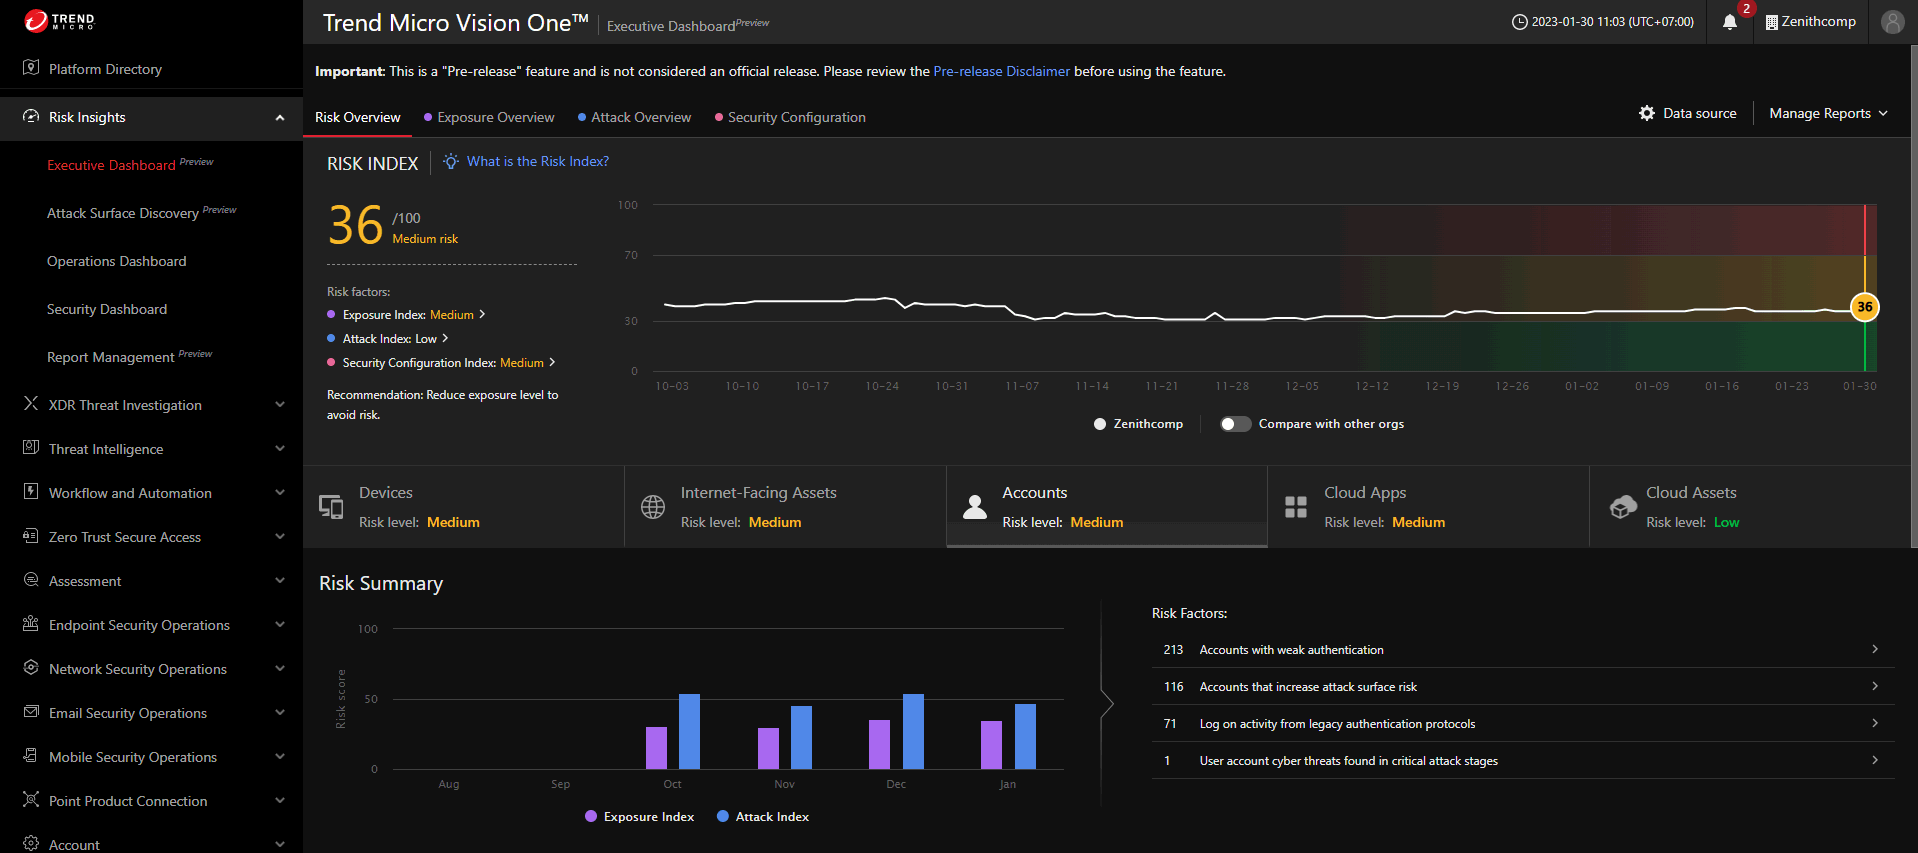Screen dimensions: 1918x853
Task: Click the Assessment icon
Action: [x=31, y=580]
